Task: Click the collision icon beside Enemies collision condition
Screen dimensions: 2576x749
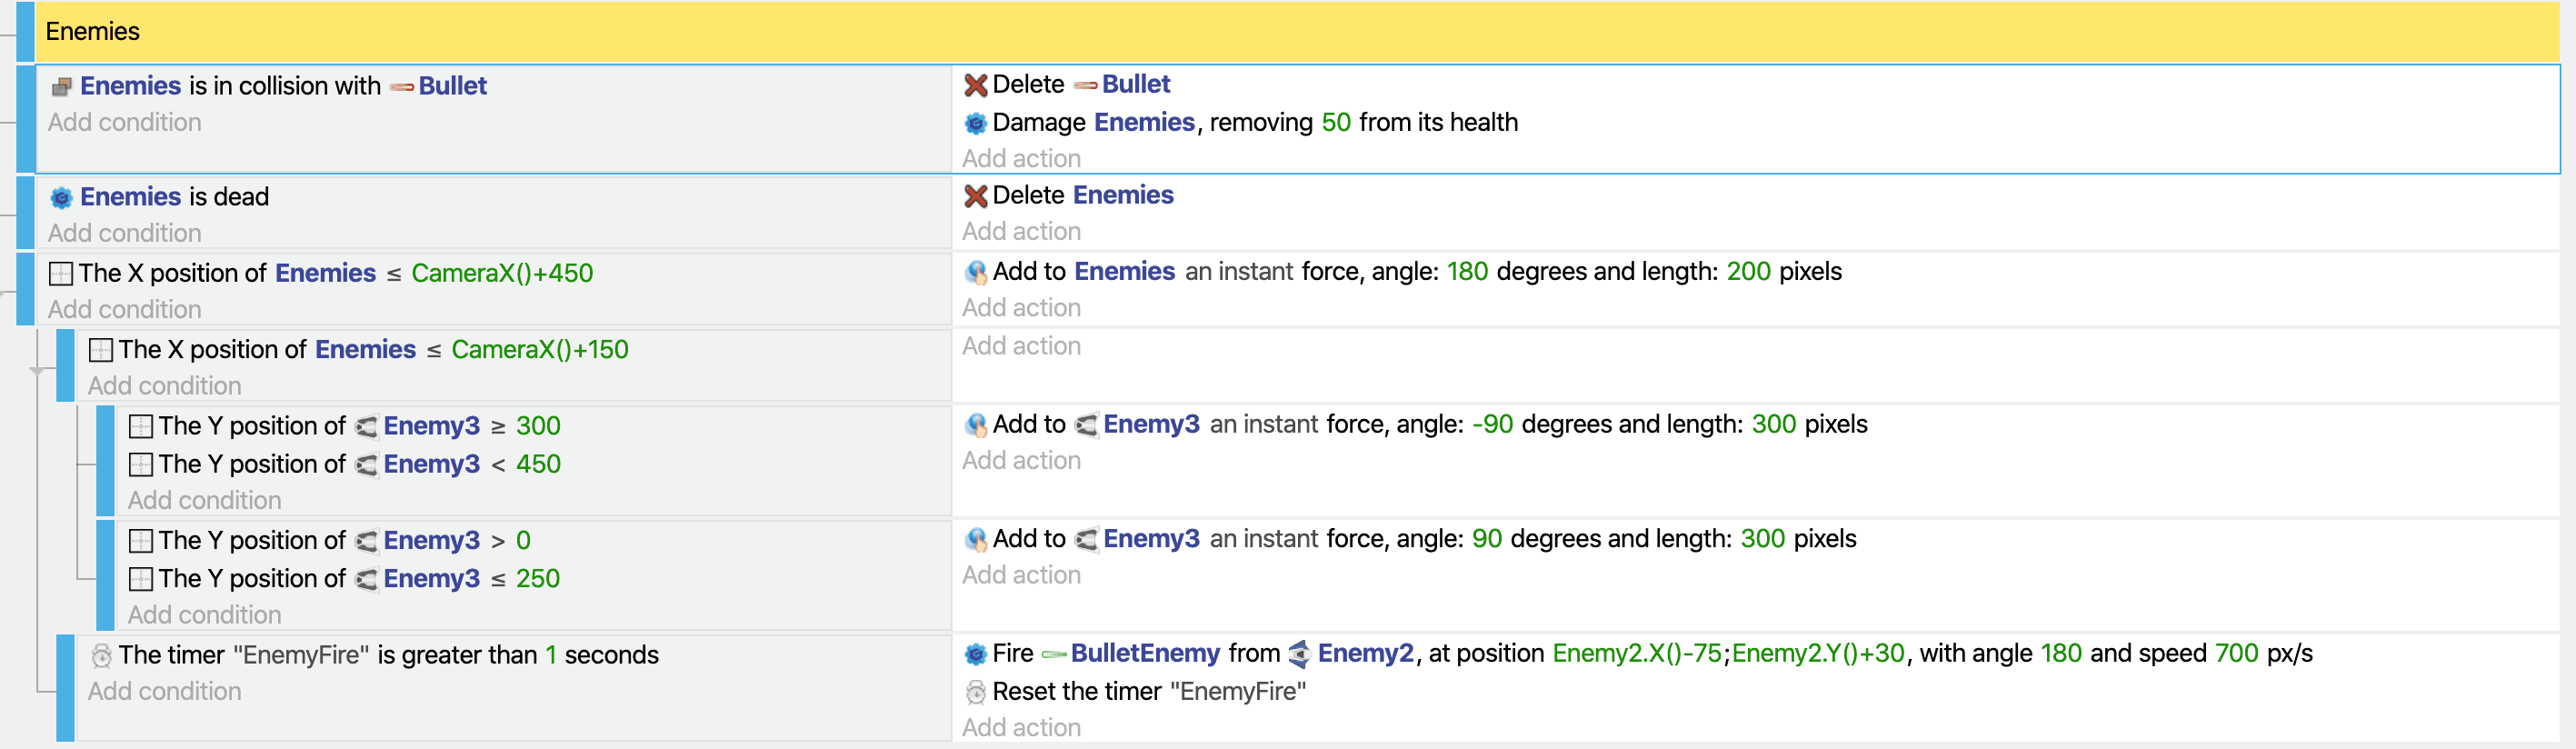Action: [61, 87]
